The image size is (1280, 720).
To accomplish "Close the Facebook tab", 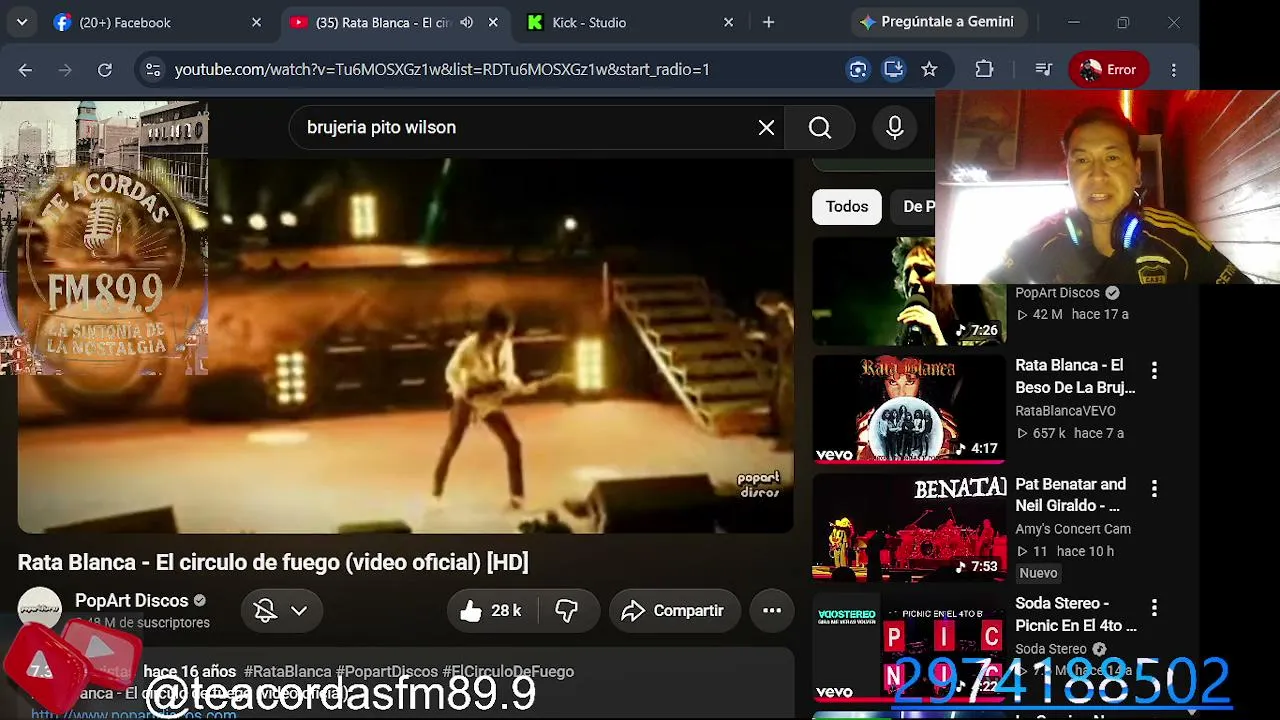I will (x=256, y=22).
